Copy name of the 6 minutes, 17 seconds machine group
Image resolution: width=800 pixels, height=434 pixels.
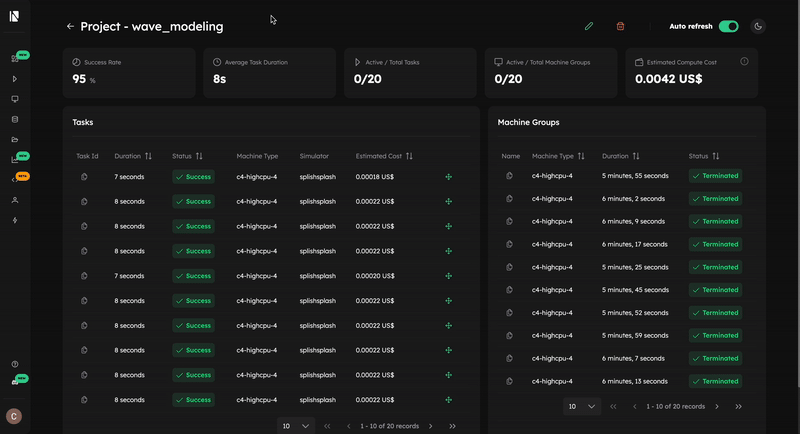point(509,244)
